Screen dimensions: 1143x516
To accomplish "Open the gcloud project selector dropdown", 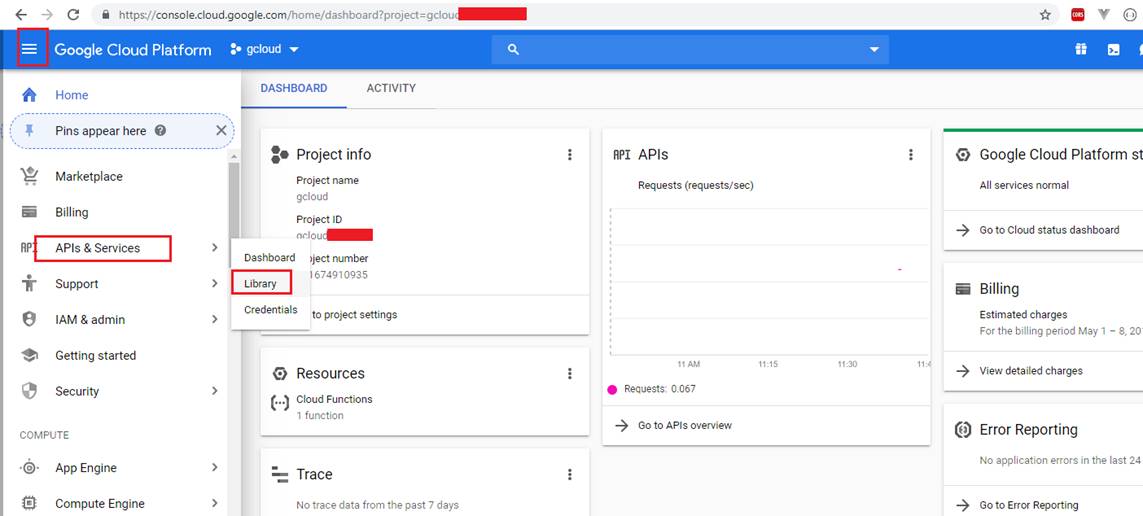I will click(x=265, y=50).
